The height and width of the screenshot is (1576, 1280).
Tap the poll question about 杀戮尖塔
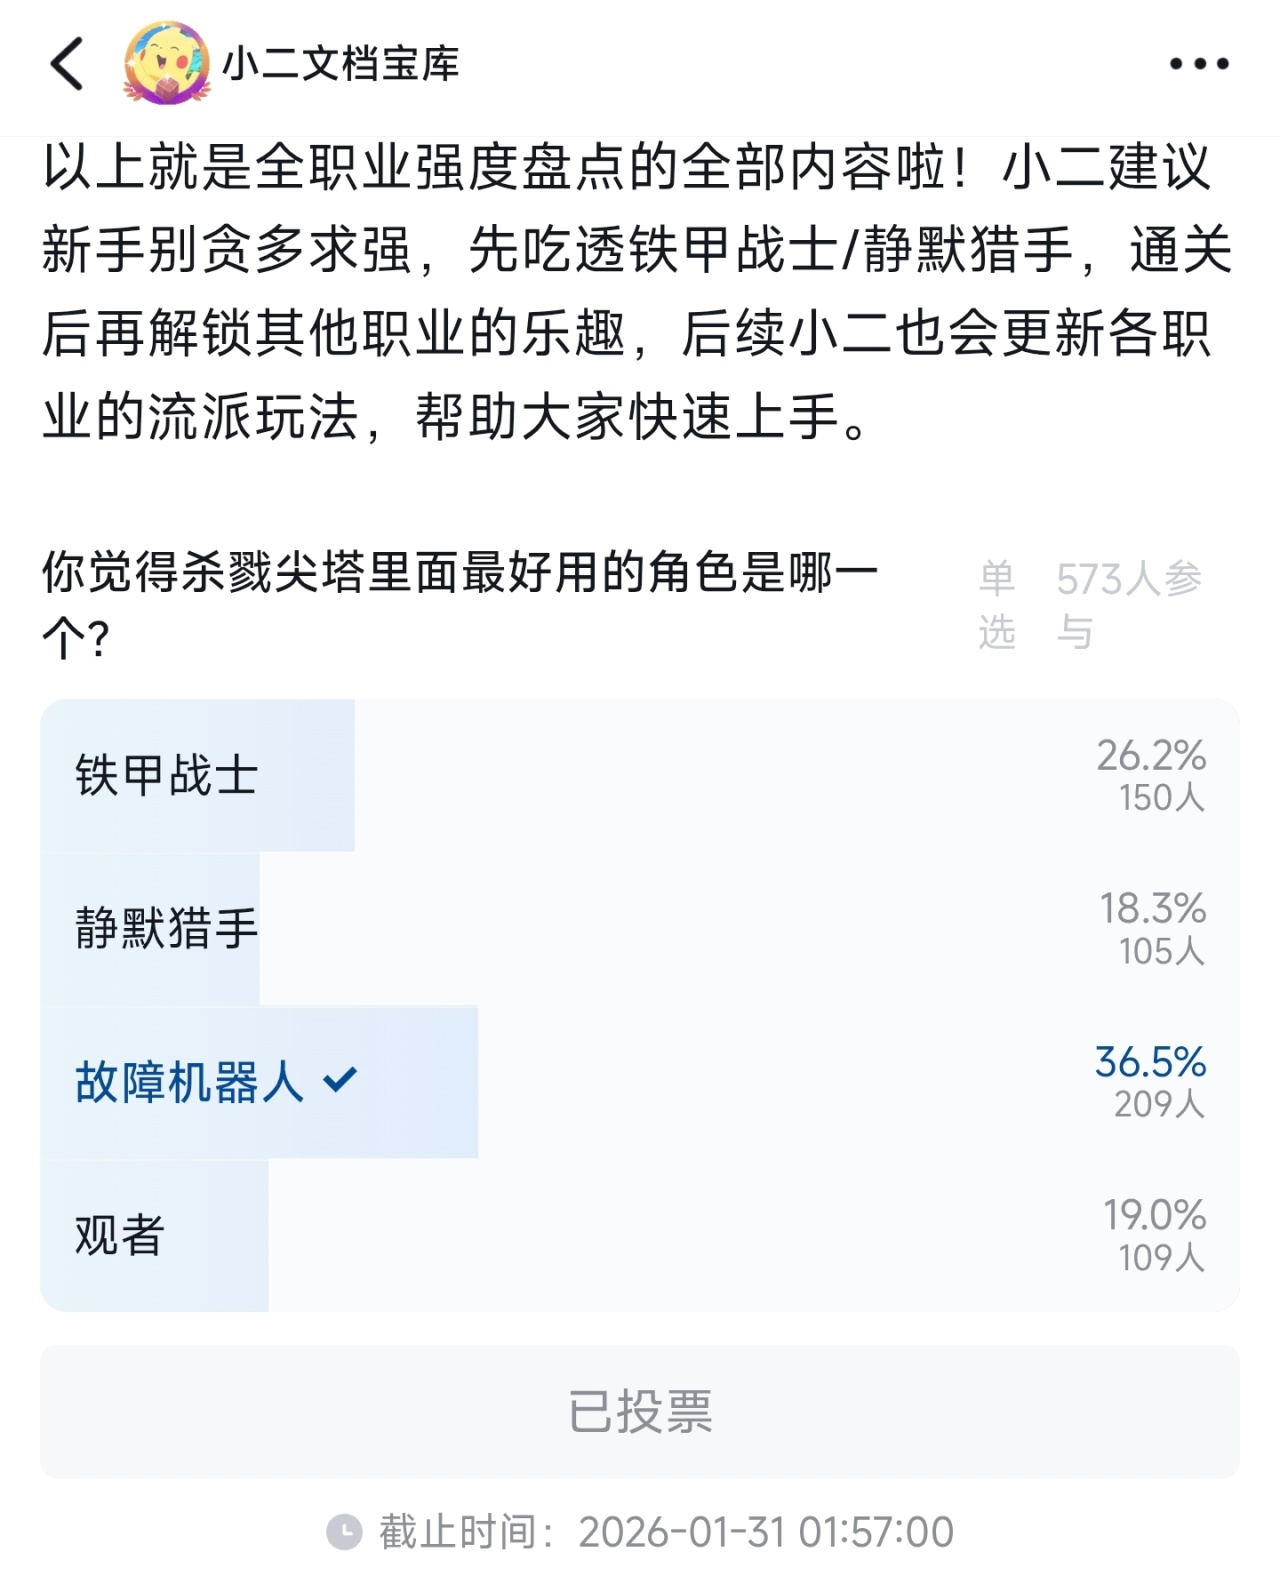pos(460,604)
